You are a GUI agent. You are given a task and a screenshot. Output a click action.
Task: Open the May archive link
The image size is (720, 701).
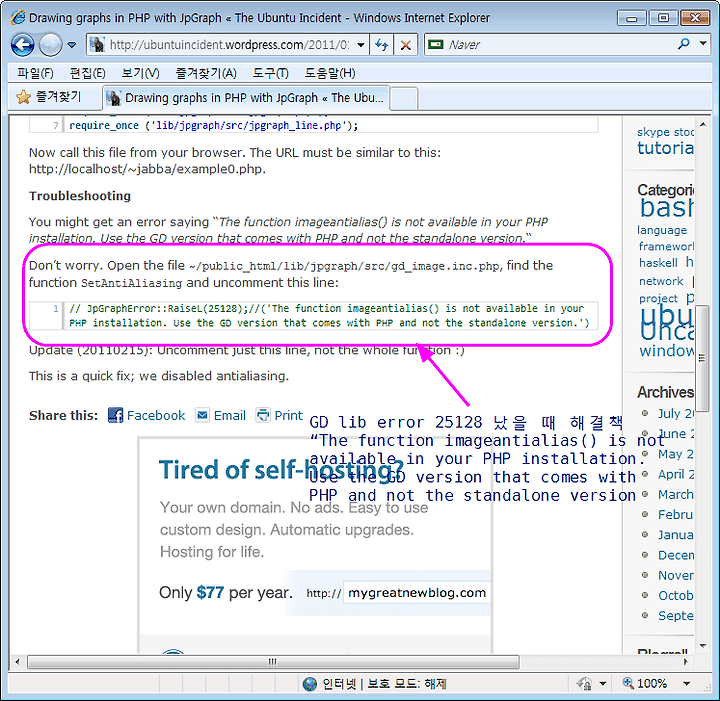675,454
